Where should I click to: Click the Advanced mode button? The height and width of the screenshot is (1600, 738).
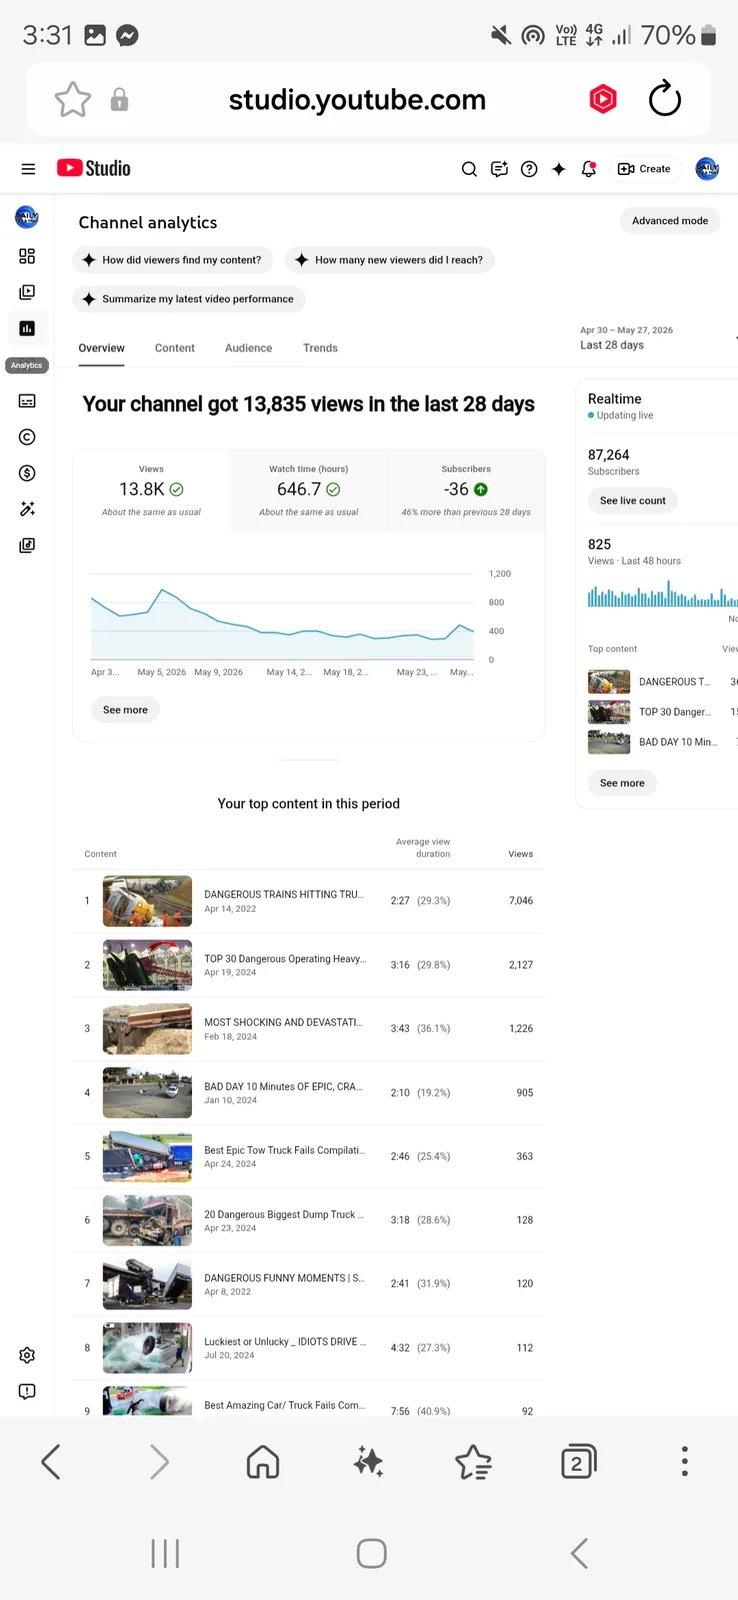click(670, 221)
